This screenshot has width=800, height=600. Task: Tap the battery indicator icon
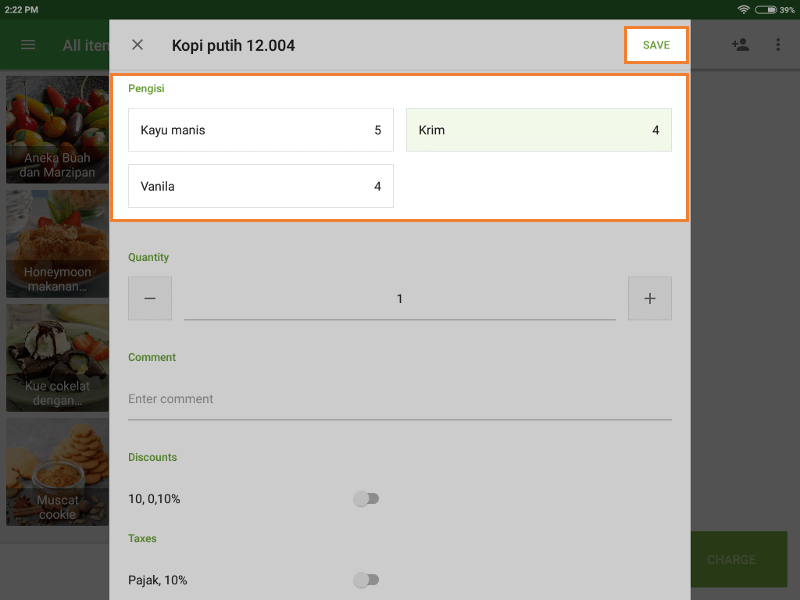click(765, 9)
